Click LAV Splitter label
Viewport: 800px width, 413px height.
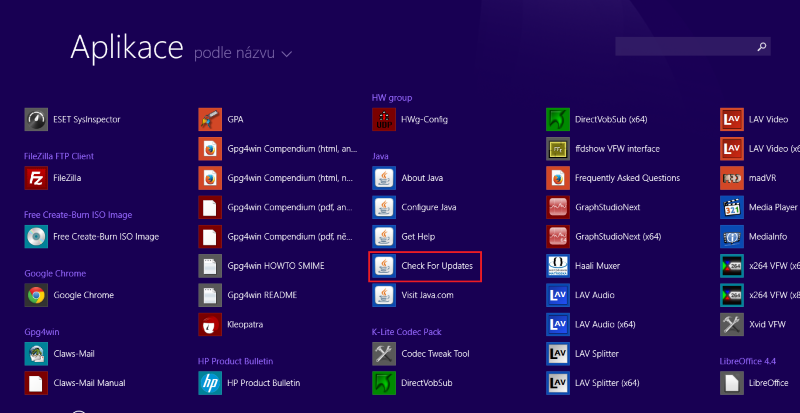pyautogui.click(x=596, y=354)
